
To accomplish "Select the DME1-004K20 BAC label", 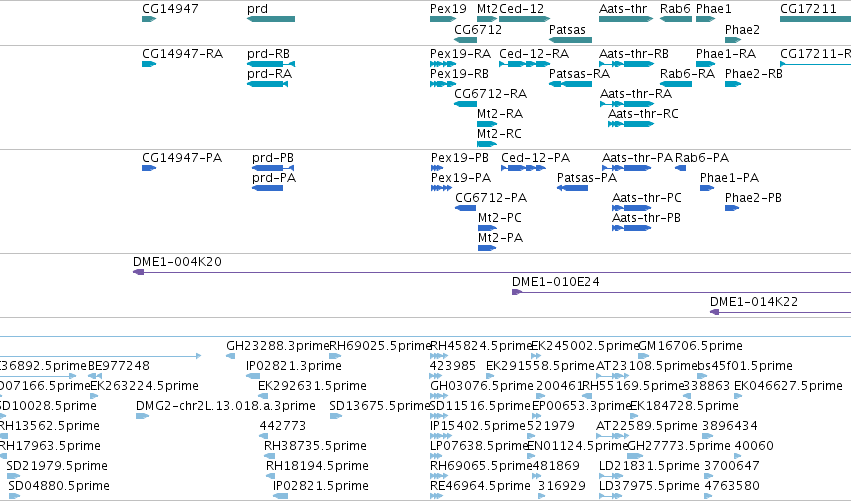I will (177, 262).
